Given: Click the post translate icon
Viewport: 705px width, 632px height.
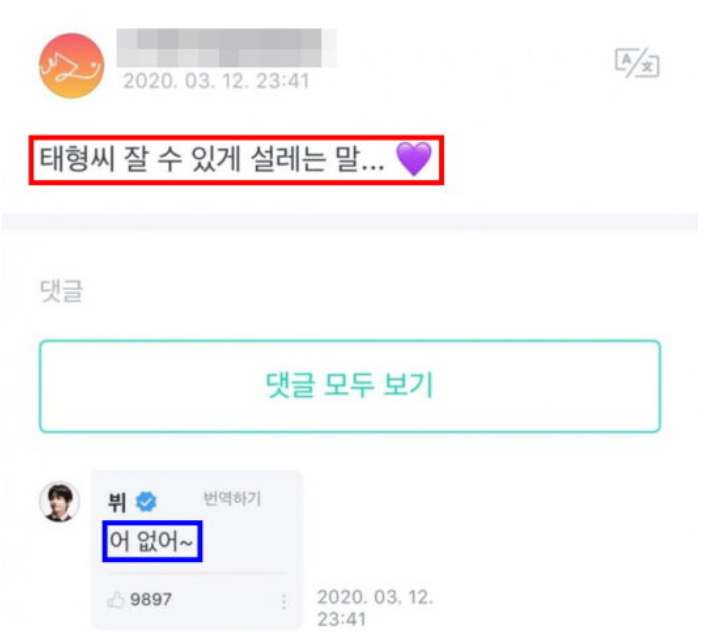Looking at the screenshot, I should [636, 64].
